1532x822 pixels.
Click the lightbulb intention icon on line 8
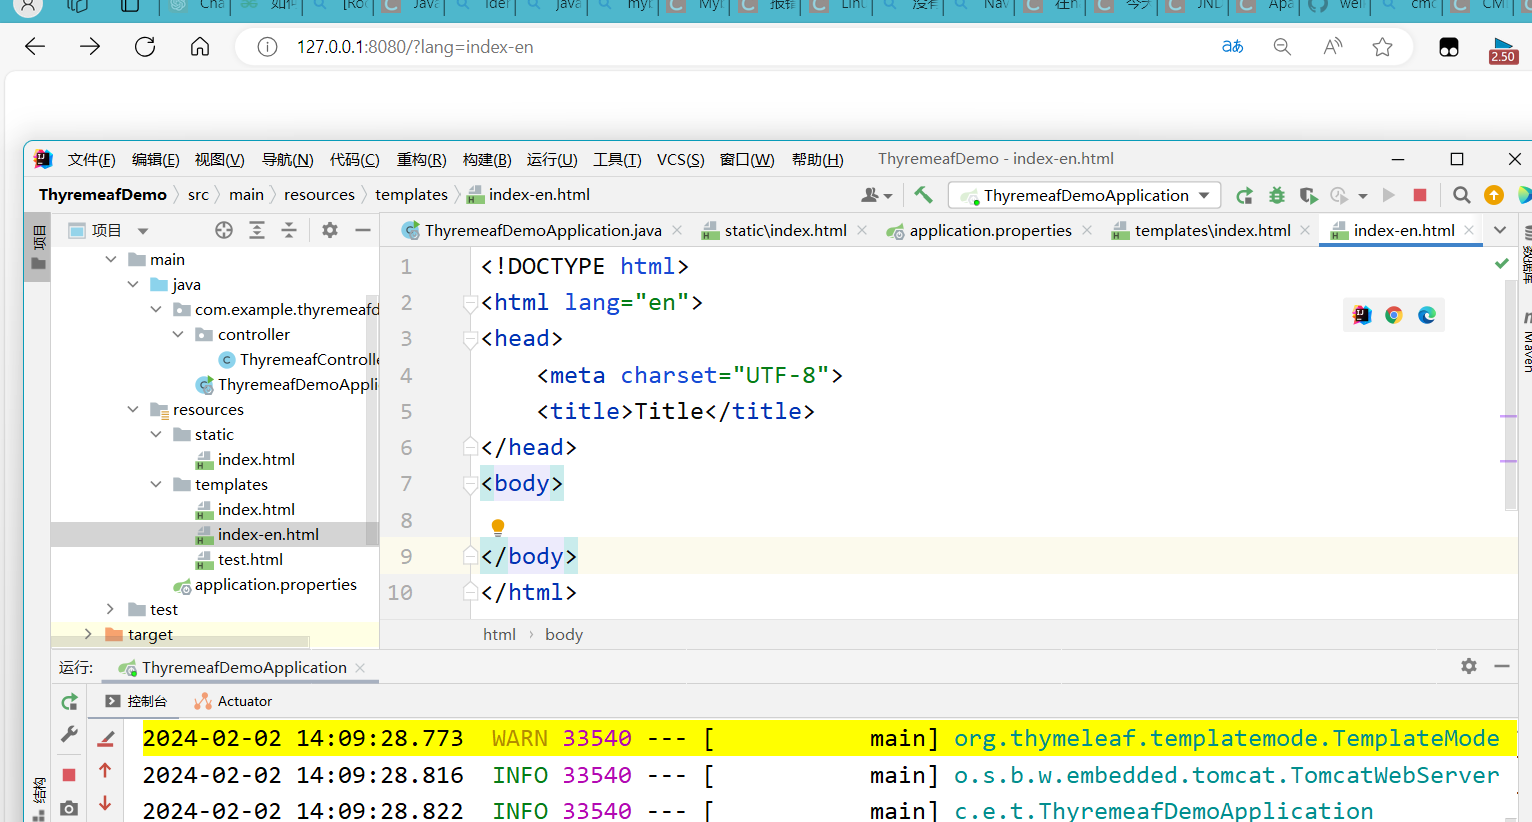498,527
